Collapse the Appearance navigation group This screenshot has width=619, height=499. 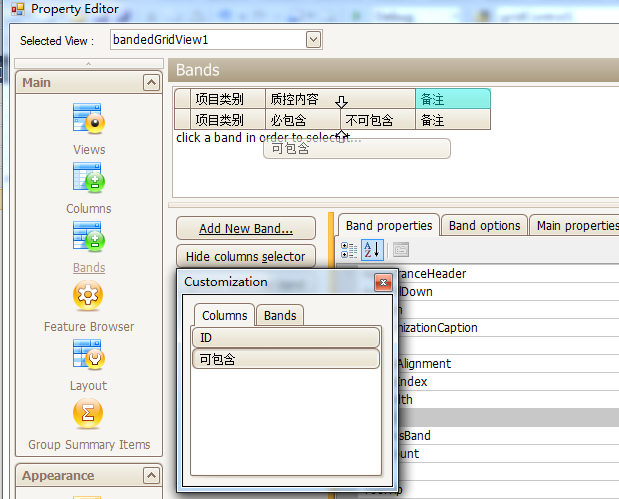point(151,475)
